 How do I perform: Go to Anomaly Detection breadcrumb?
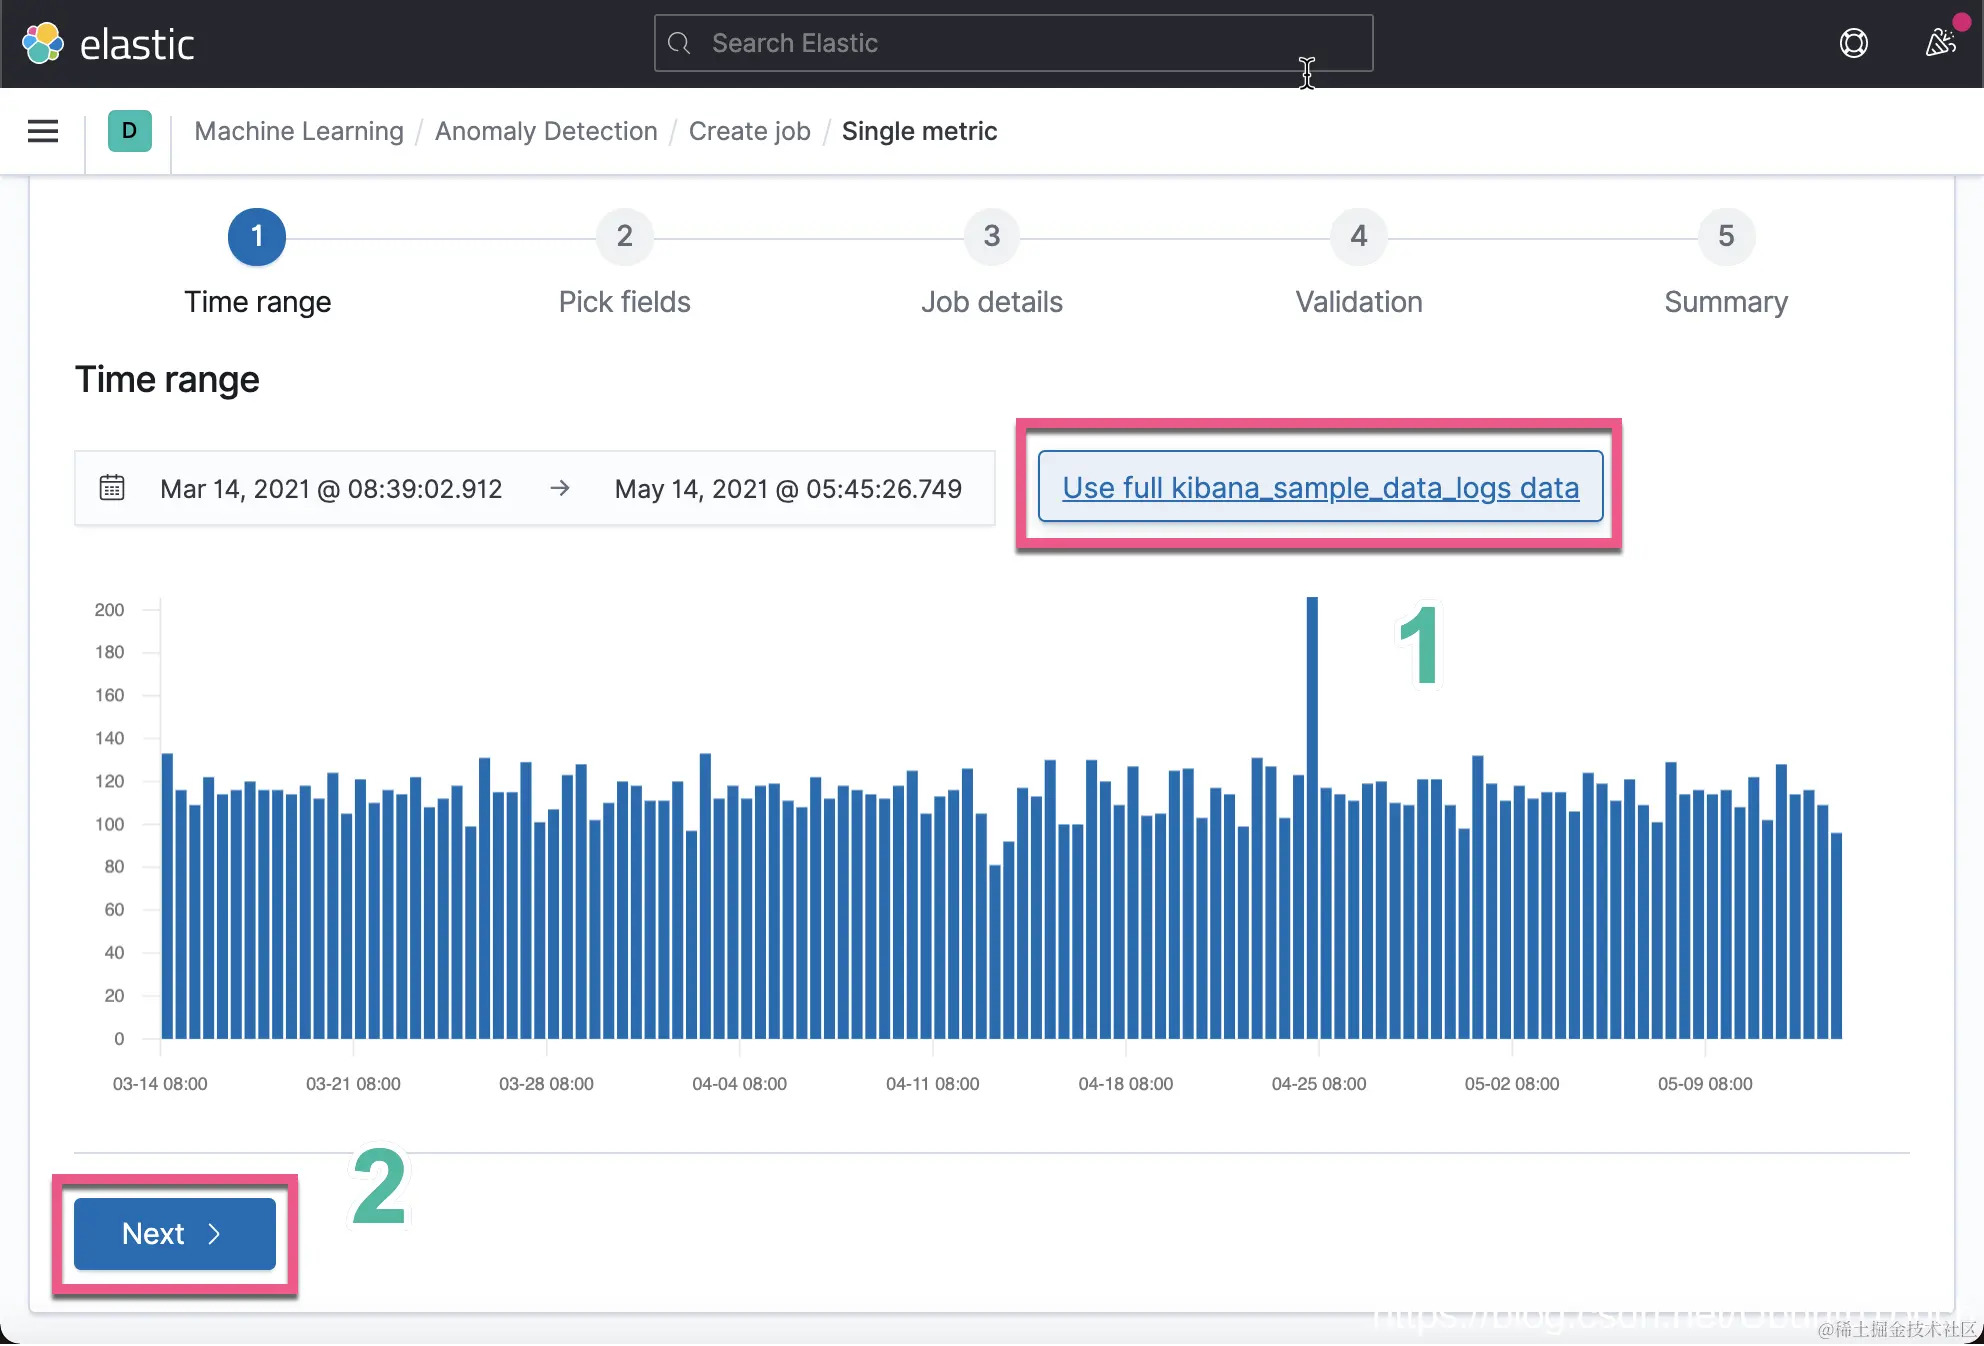click(x=546, y=131)
